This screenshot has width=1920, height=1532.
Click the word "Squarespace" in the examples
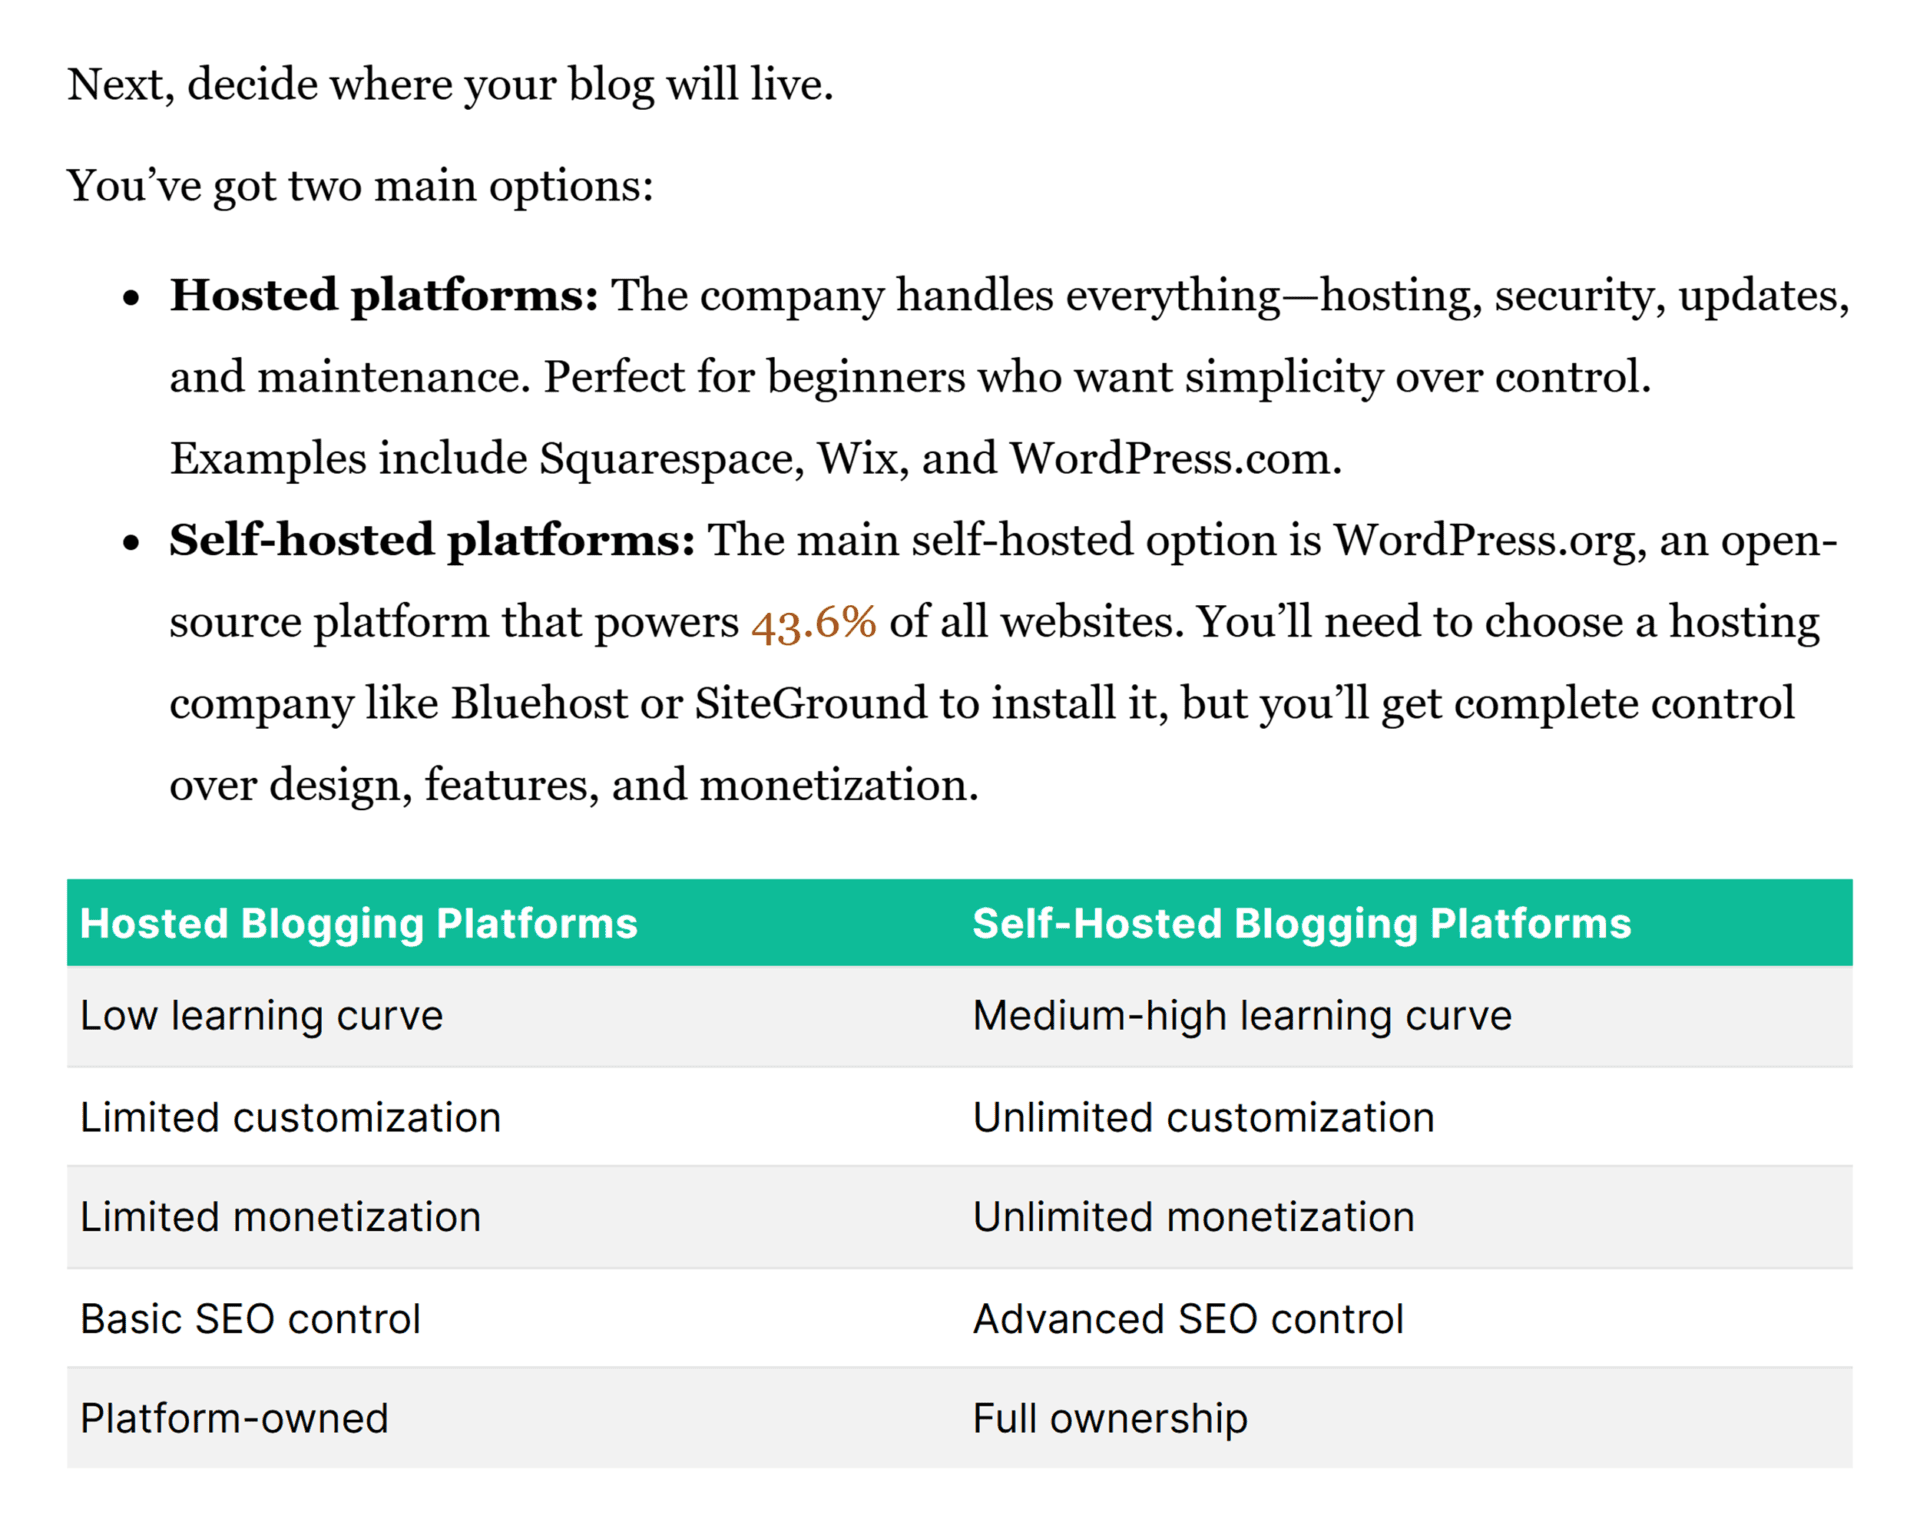coord(672,459)
